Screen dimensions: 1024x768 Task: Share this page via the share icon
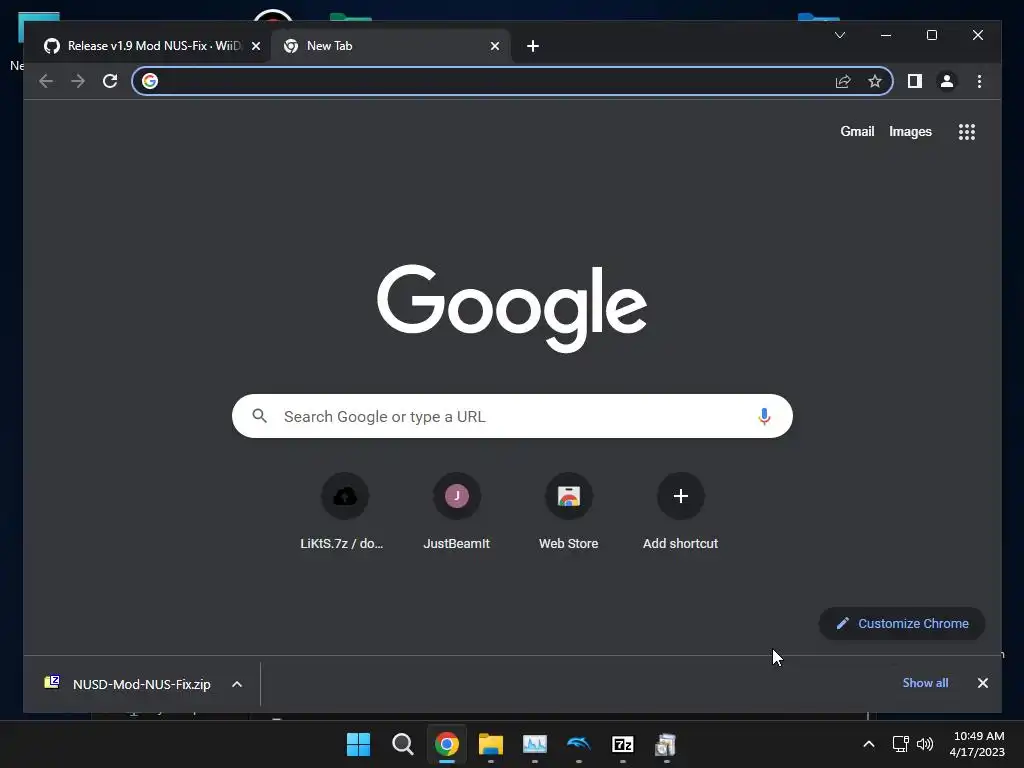click(x=843, y=81)
